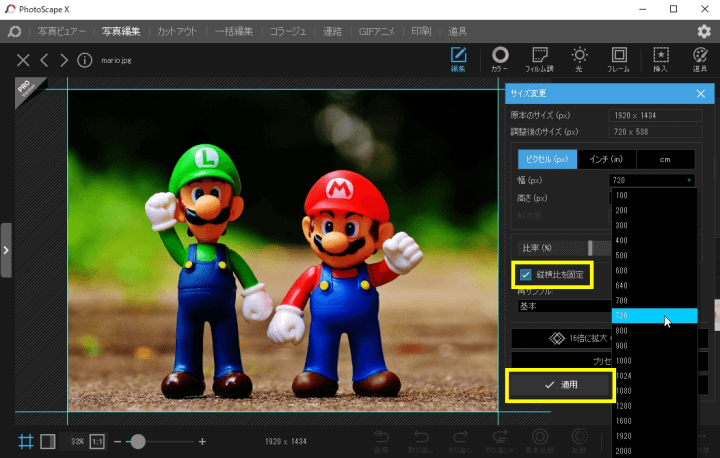Choose 1600 from width list
This screenshot has height=458, width=720.
point(654,421)
